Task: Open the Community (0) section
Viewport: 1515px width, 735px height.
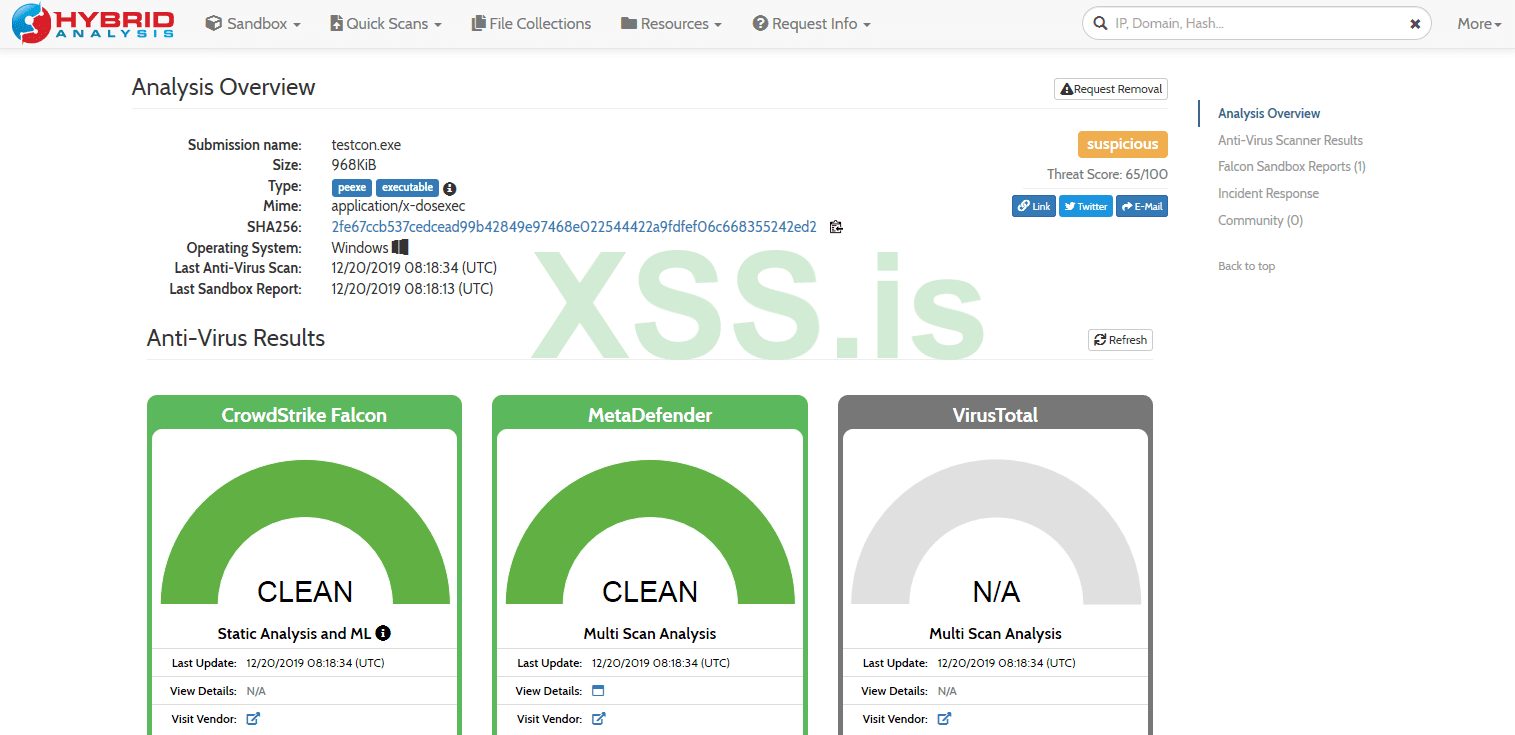Action: click(x=1260, y=221)
